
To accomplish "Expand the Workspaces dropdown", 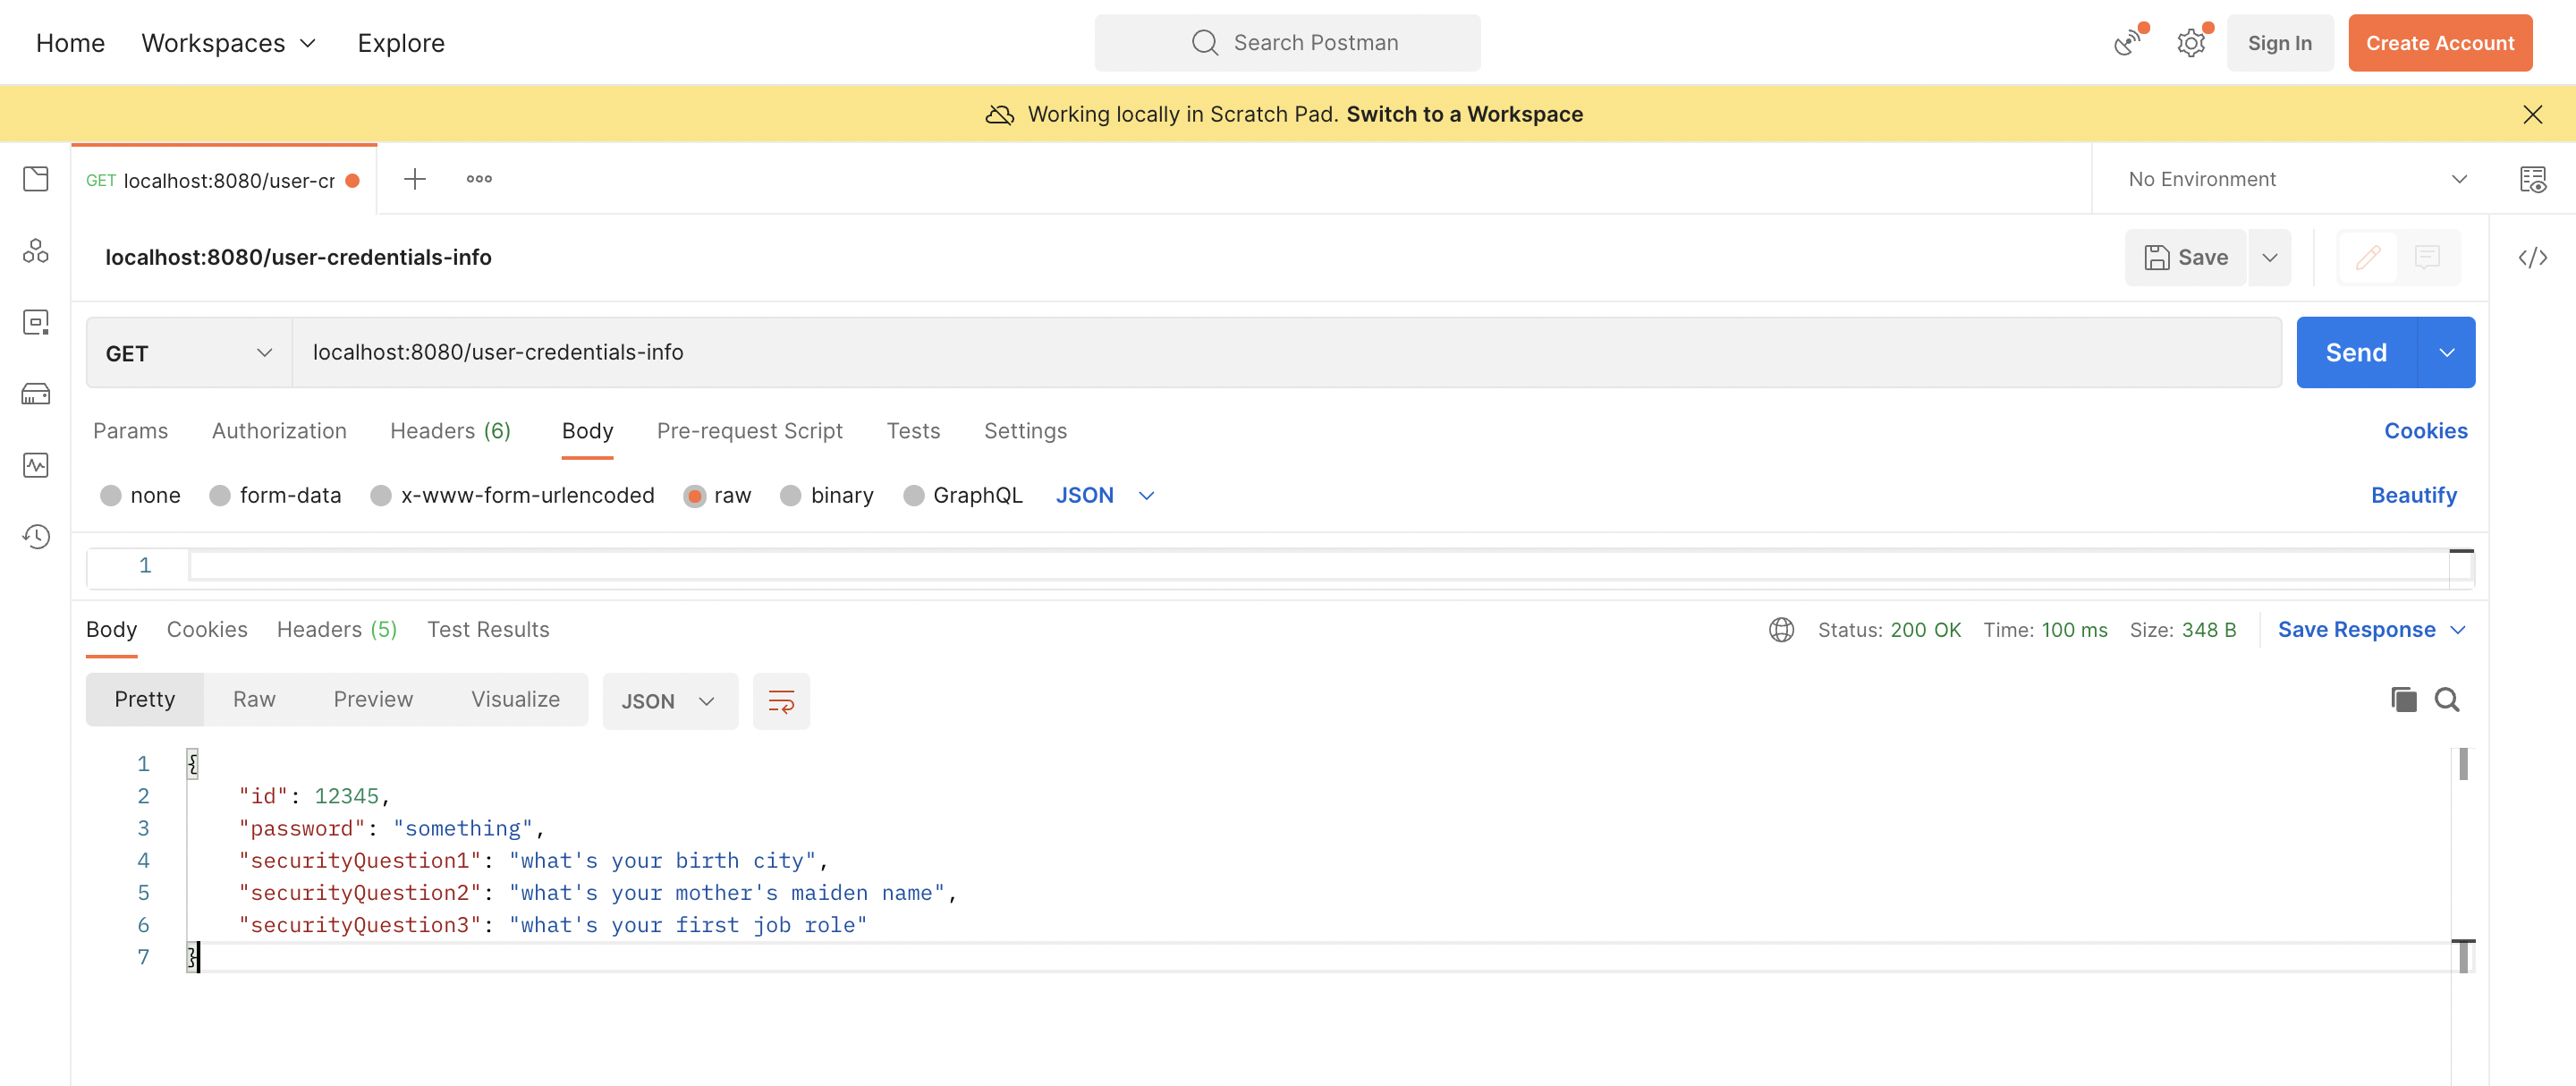I will point(229,43).
